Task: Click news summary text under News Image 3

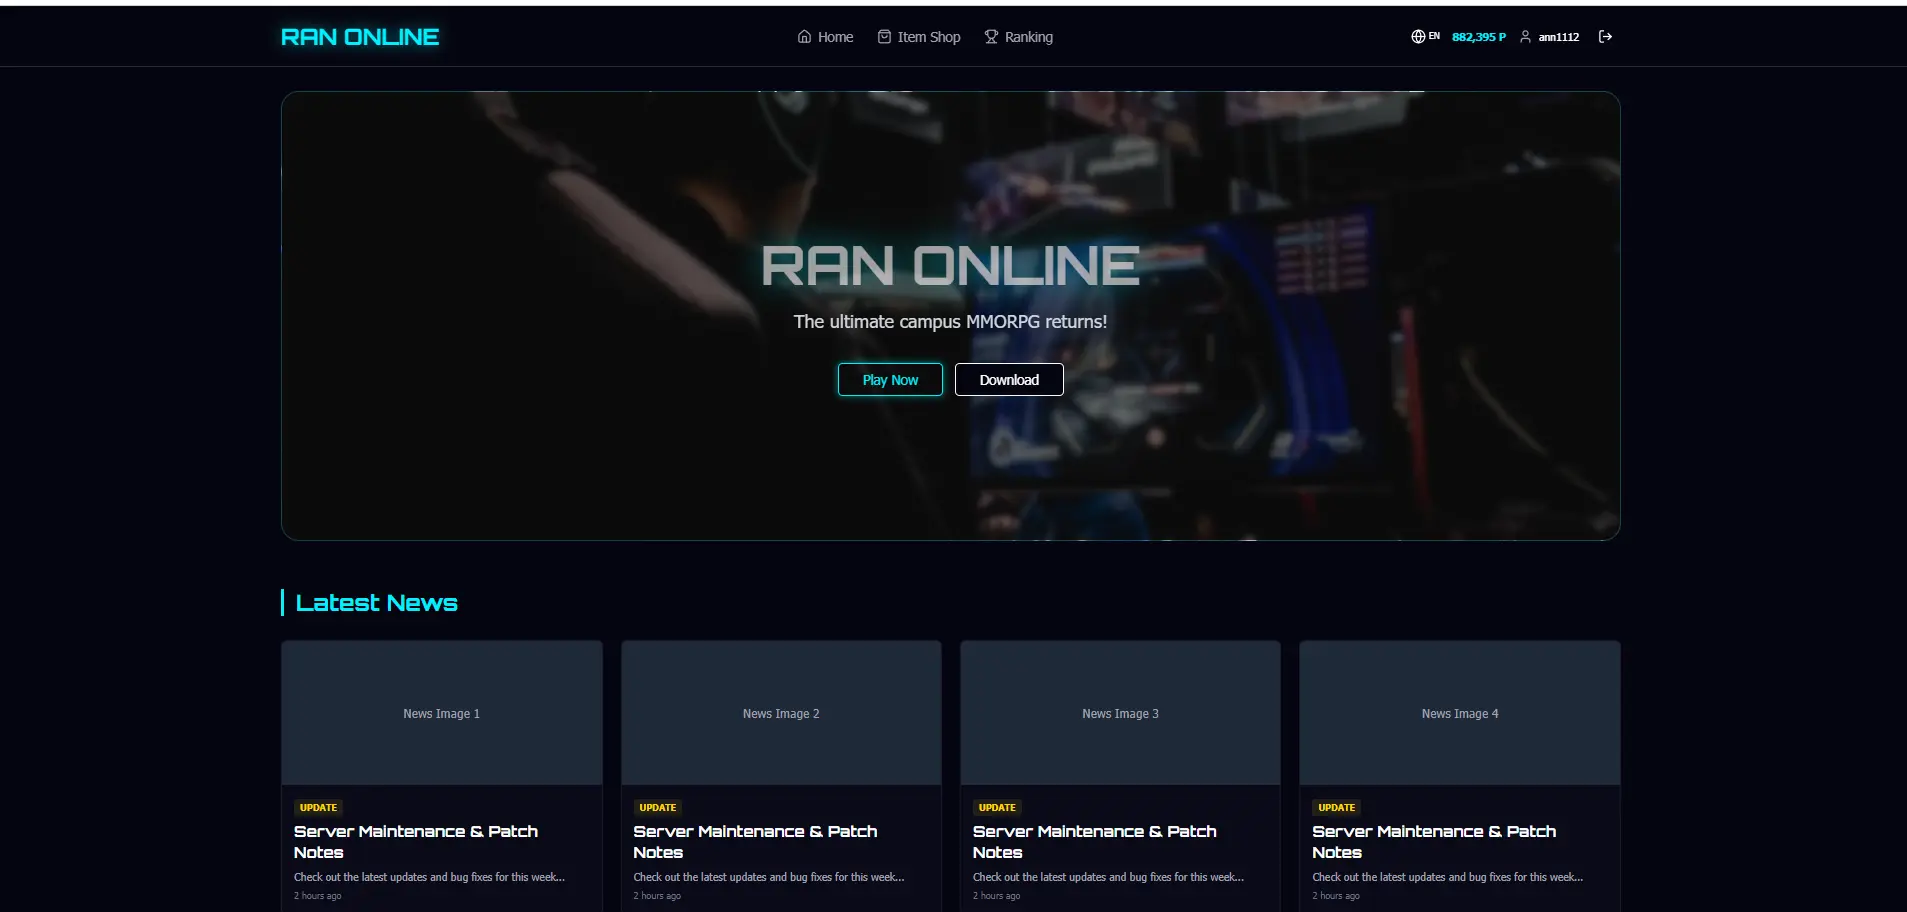Action: [x=1108, y=877]
